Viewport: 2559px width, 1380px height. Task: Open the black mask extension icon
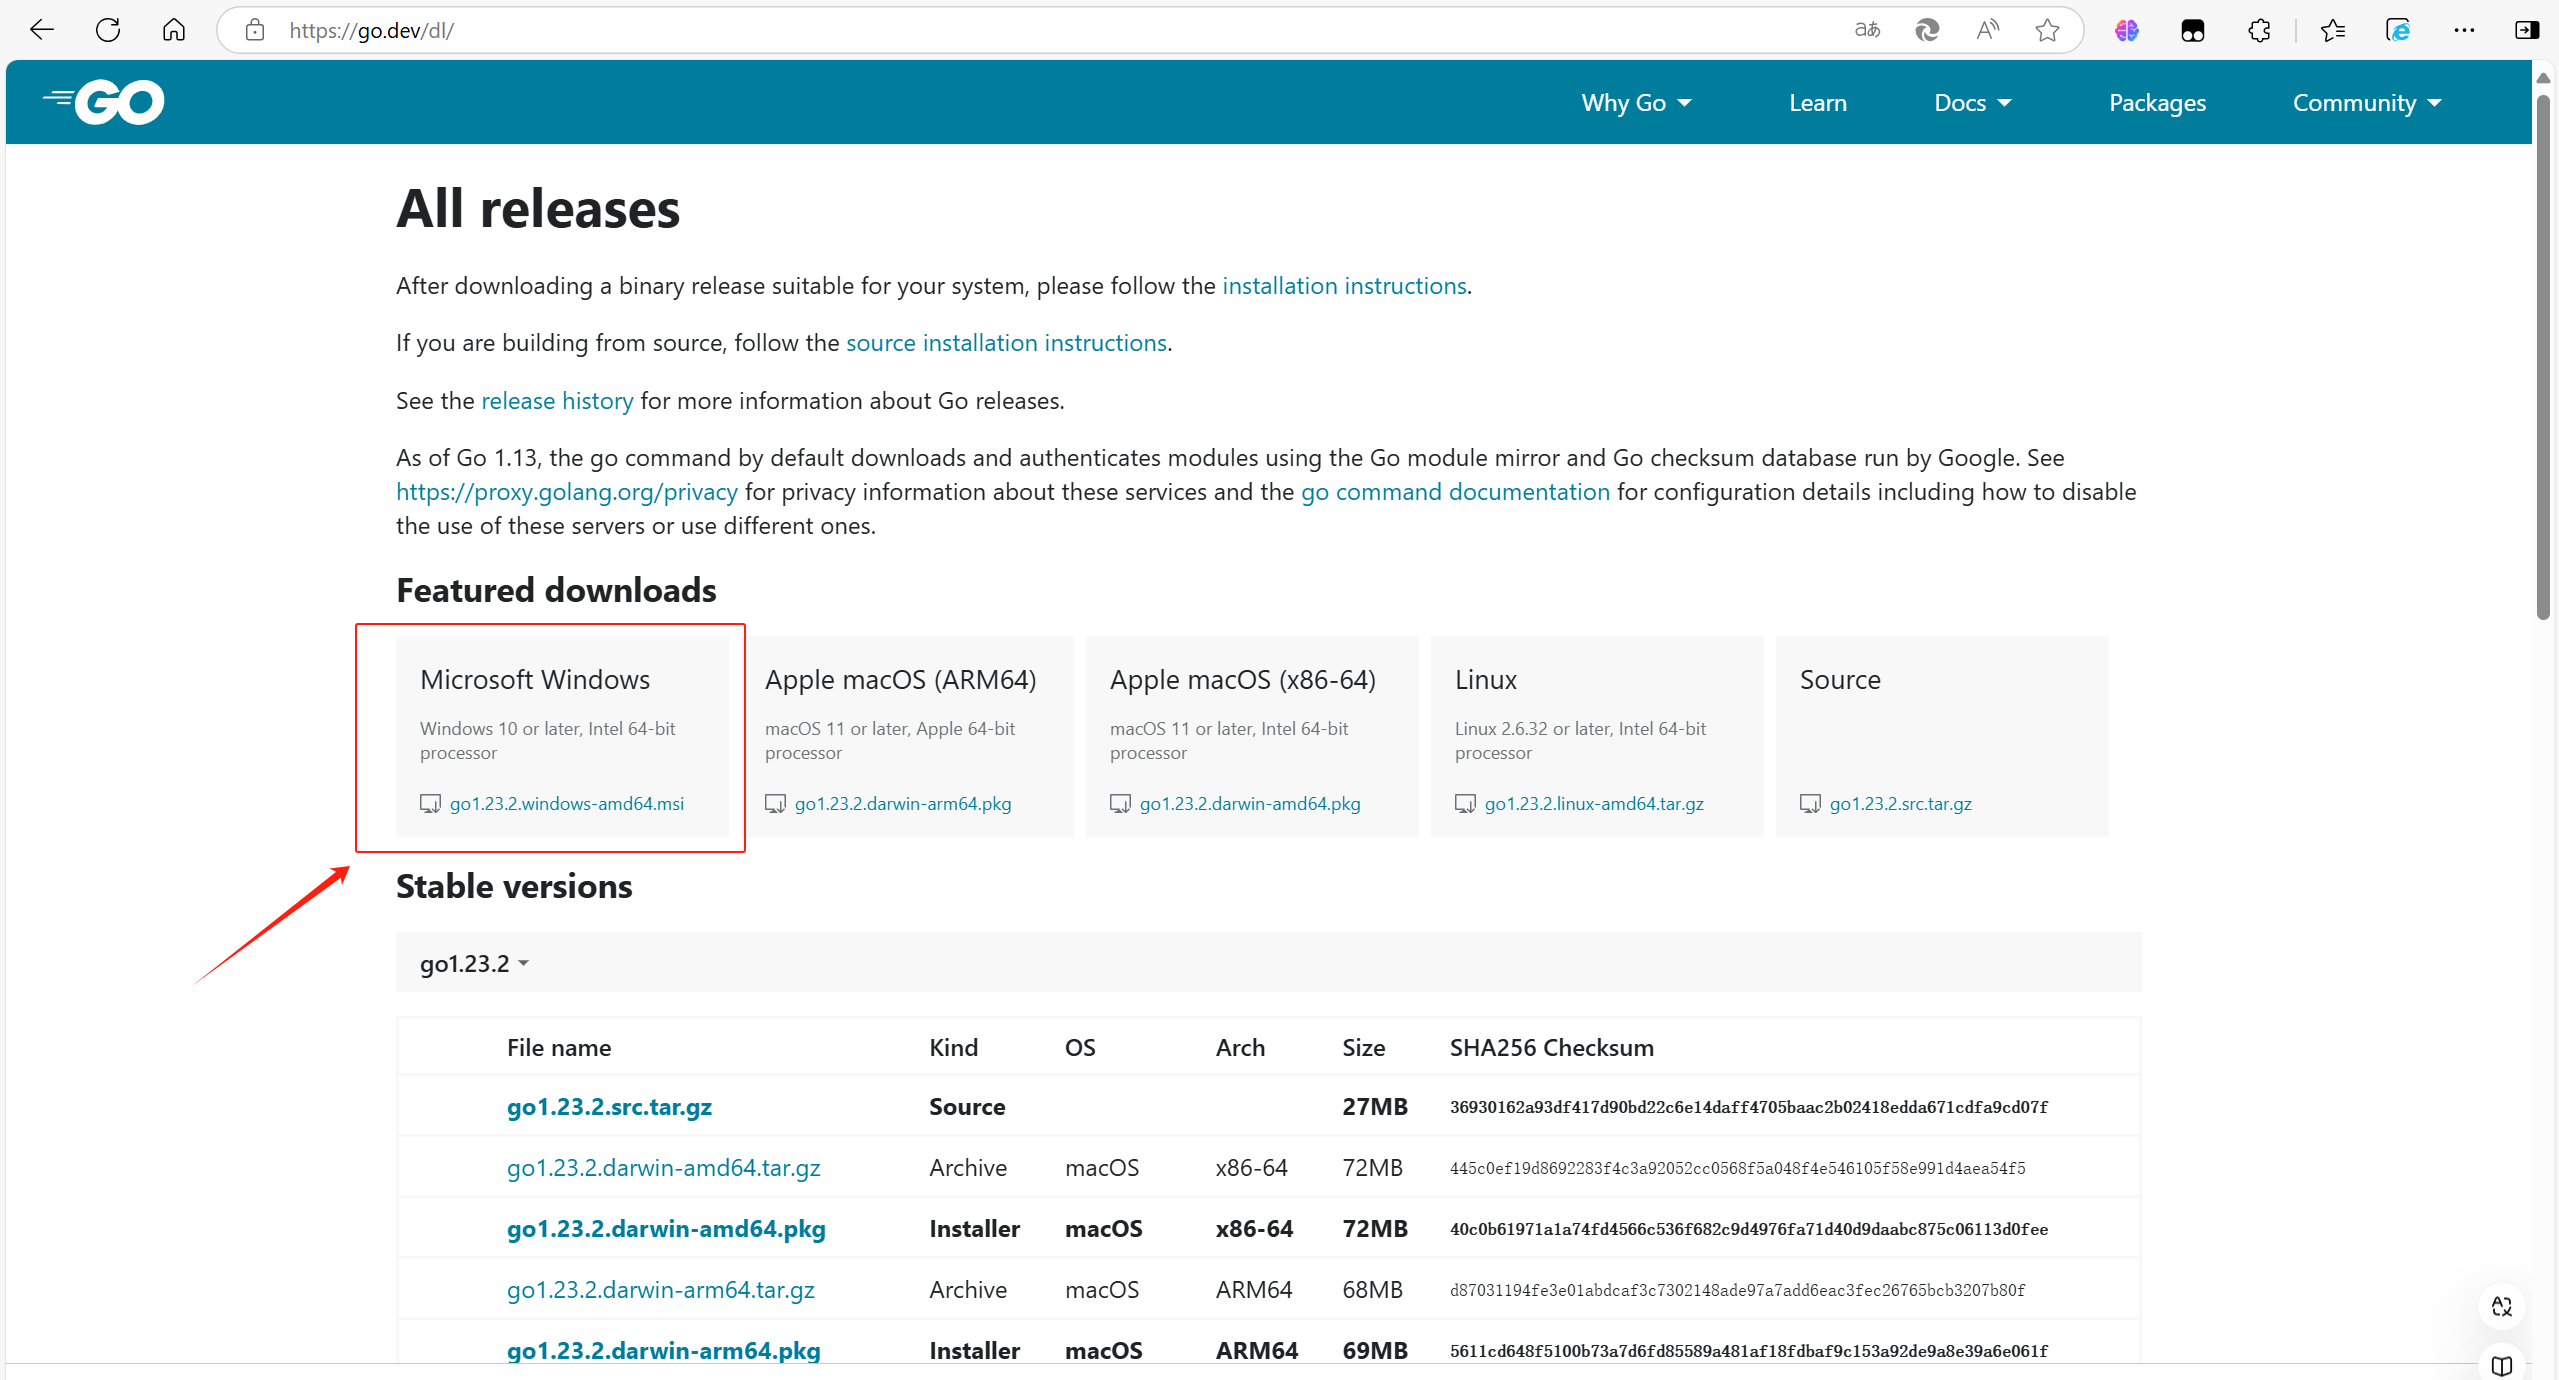click(2193, 30)
